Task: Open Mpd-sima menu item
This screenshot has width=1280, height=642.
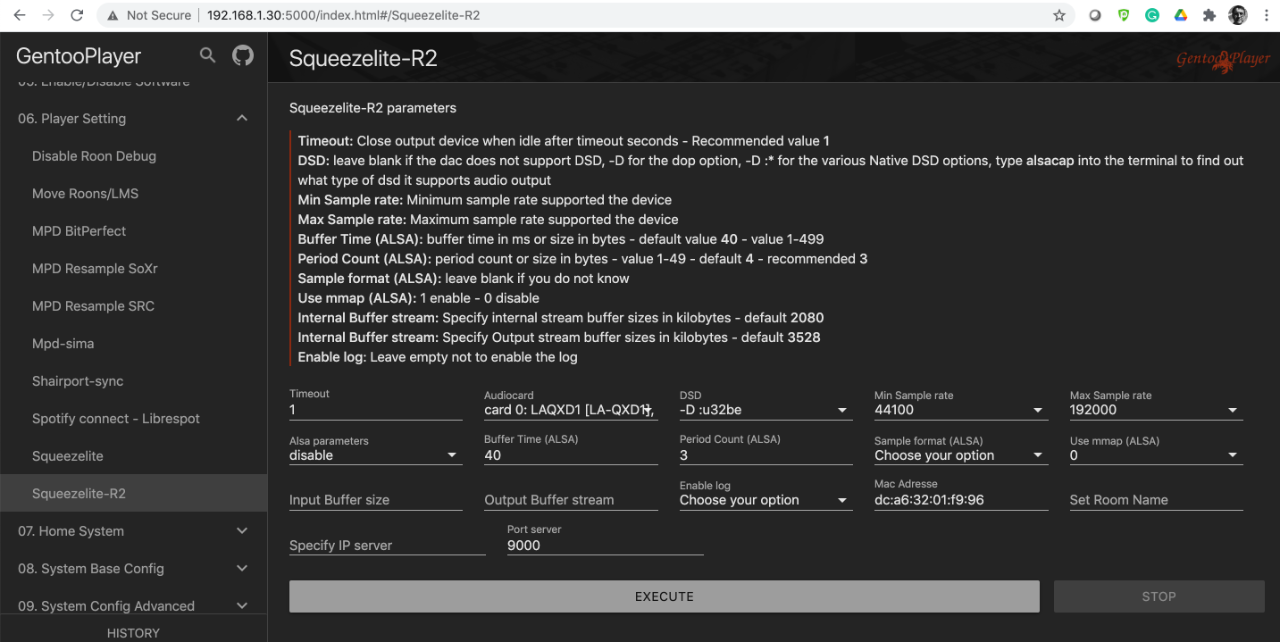Action: point(133,343)
